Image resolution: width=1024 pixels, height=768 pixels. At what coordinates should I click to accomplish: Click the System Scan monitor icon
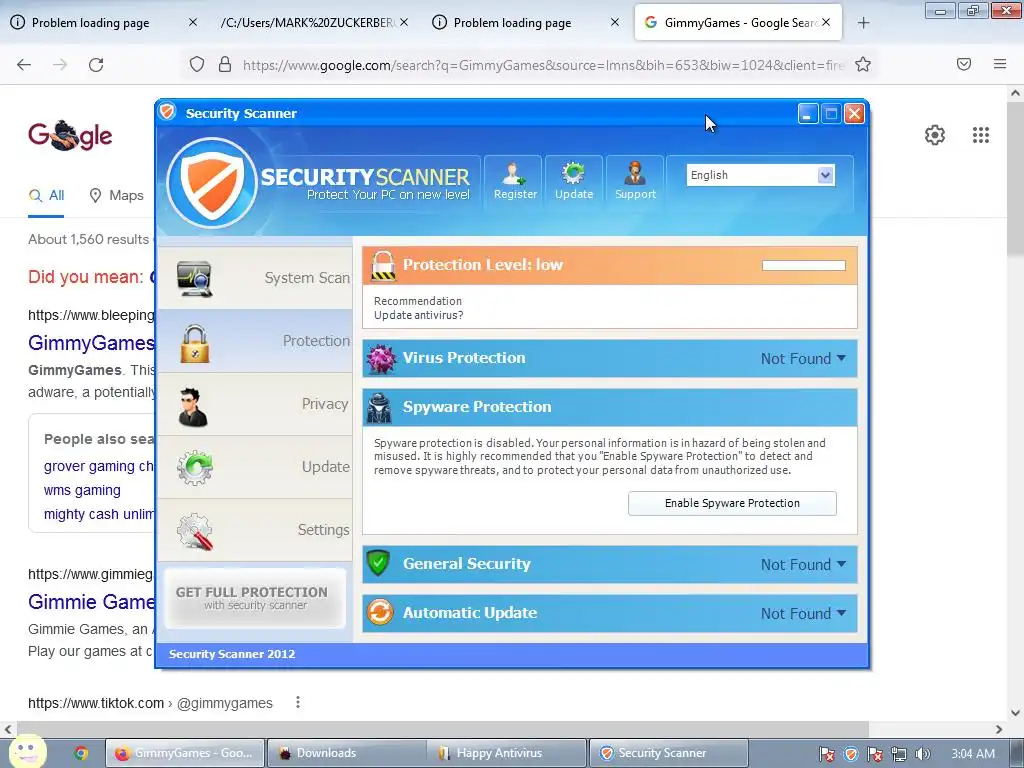click(195, 279)
